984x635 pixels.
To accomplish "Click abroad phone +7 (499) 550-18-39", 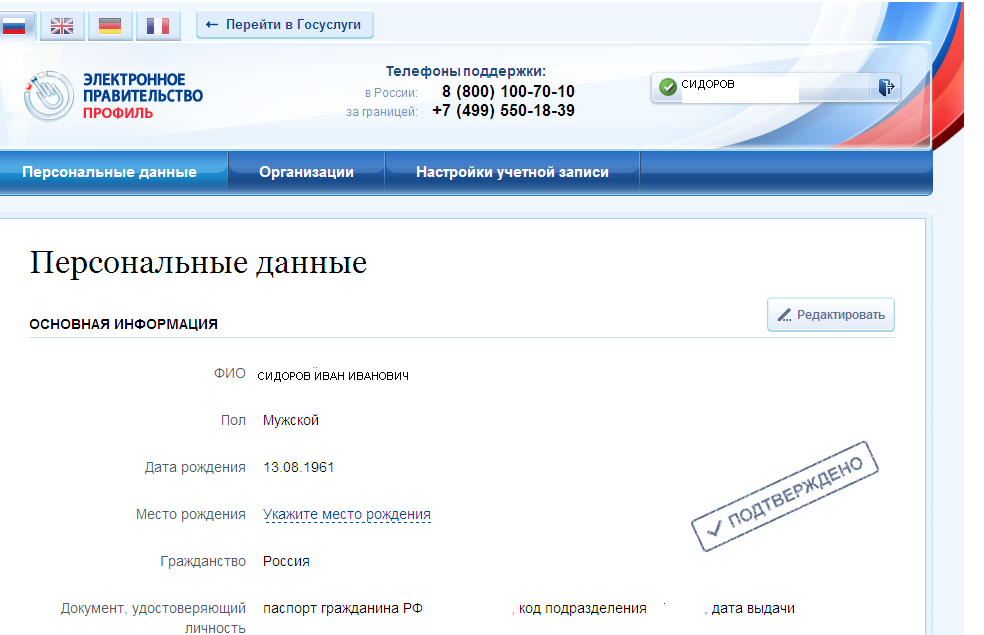I will pos(503,111).
